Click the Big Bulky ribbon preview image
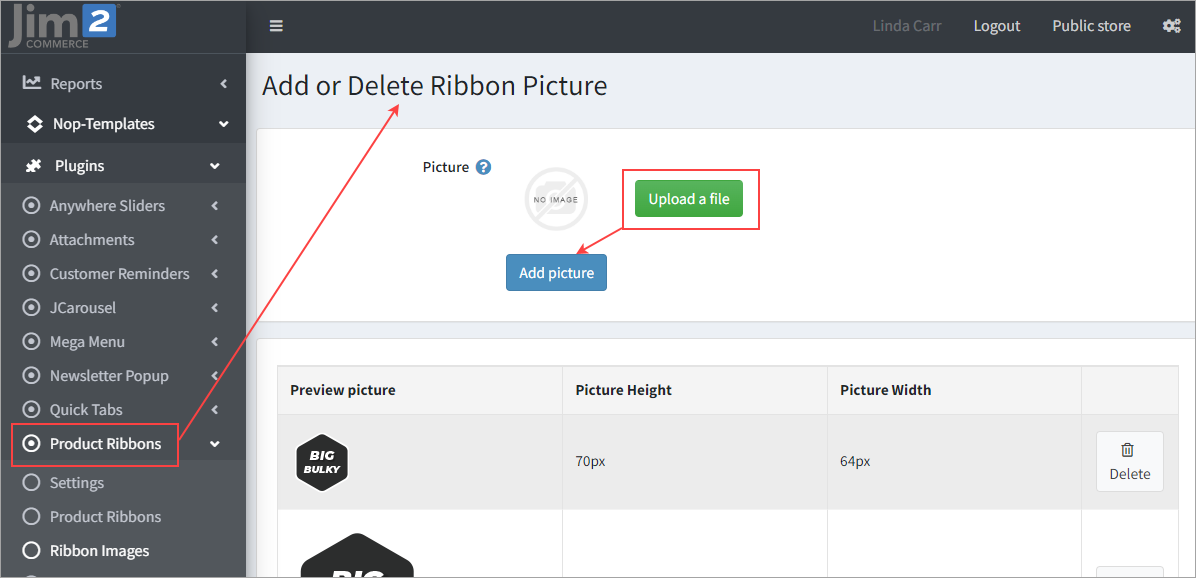The width and height of the screenshot is (1196, 578). (322, 462)
